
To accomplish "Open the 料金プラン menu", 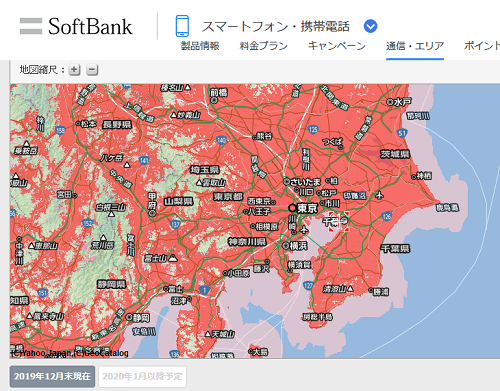I will point(263,46).
